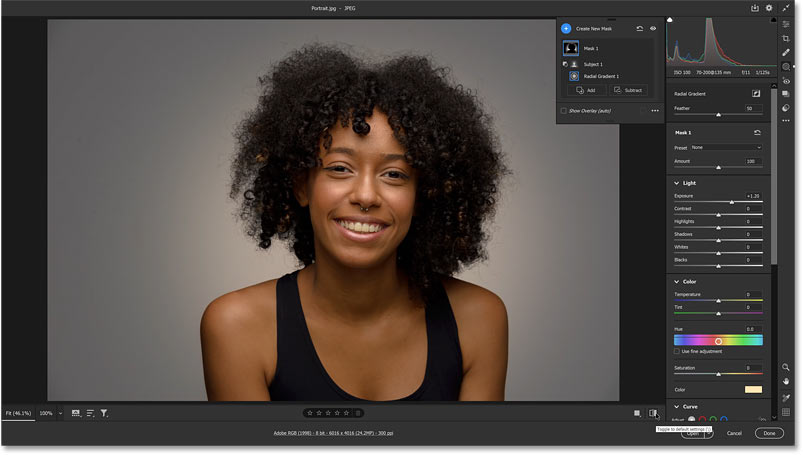Open the Snapshots panel icon
The image size is (803, 455).
pos(786,94)
